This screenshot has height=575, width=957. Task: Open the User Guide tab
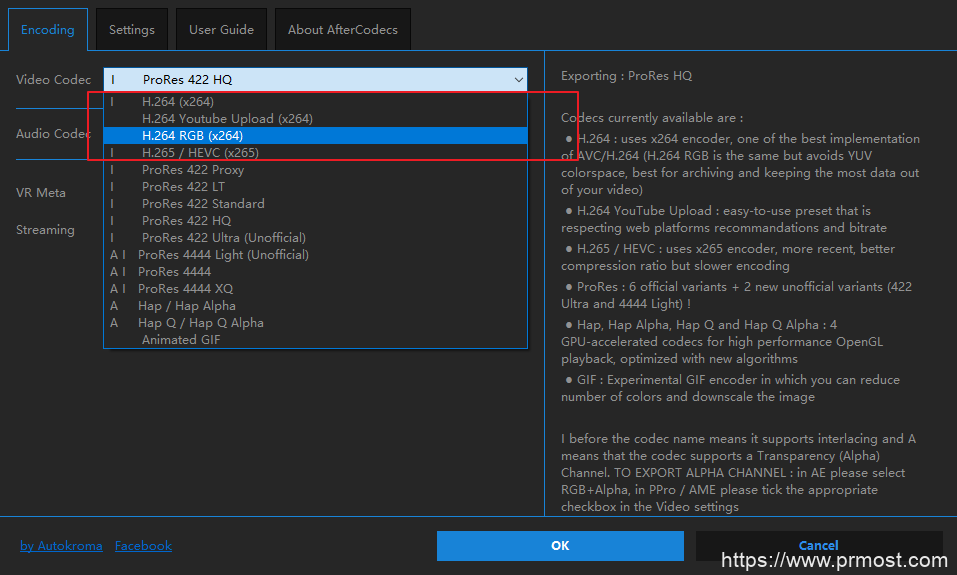(x=222, y=29)
